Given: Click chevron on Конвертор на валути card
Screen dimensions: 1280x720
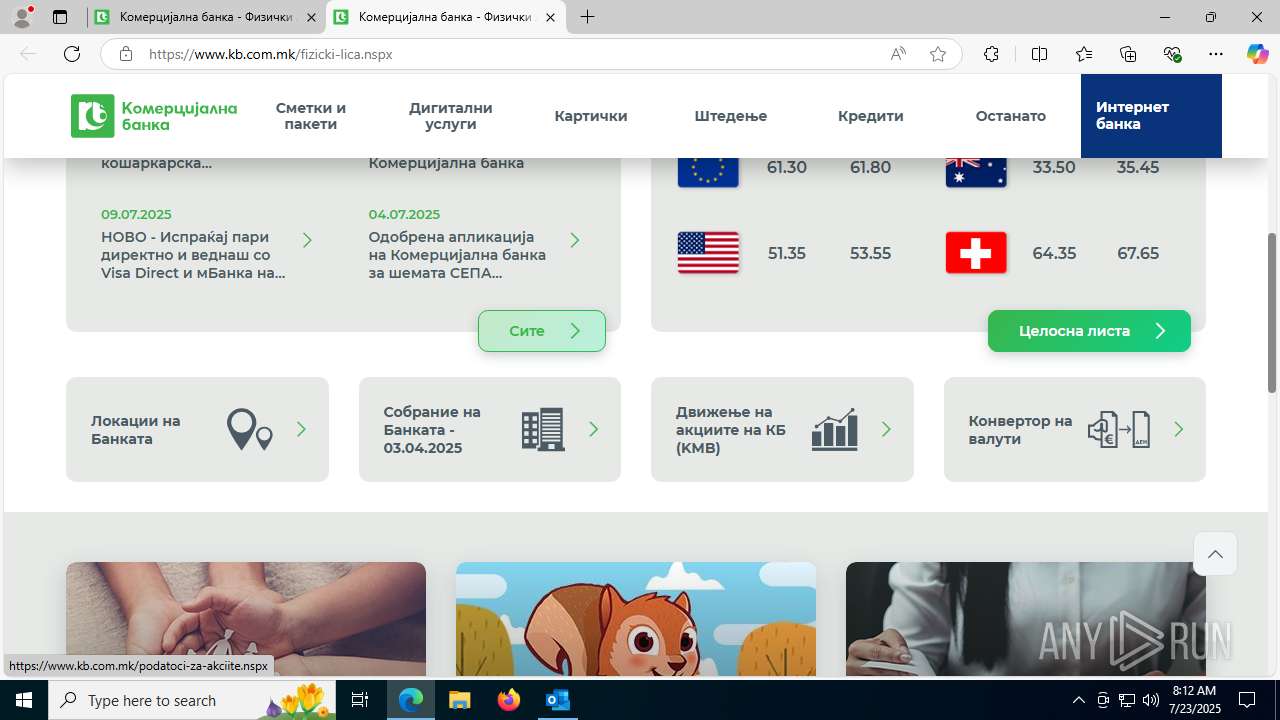Looking at the screenshot, I should coord(1178,429).
